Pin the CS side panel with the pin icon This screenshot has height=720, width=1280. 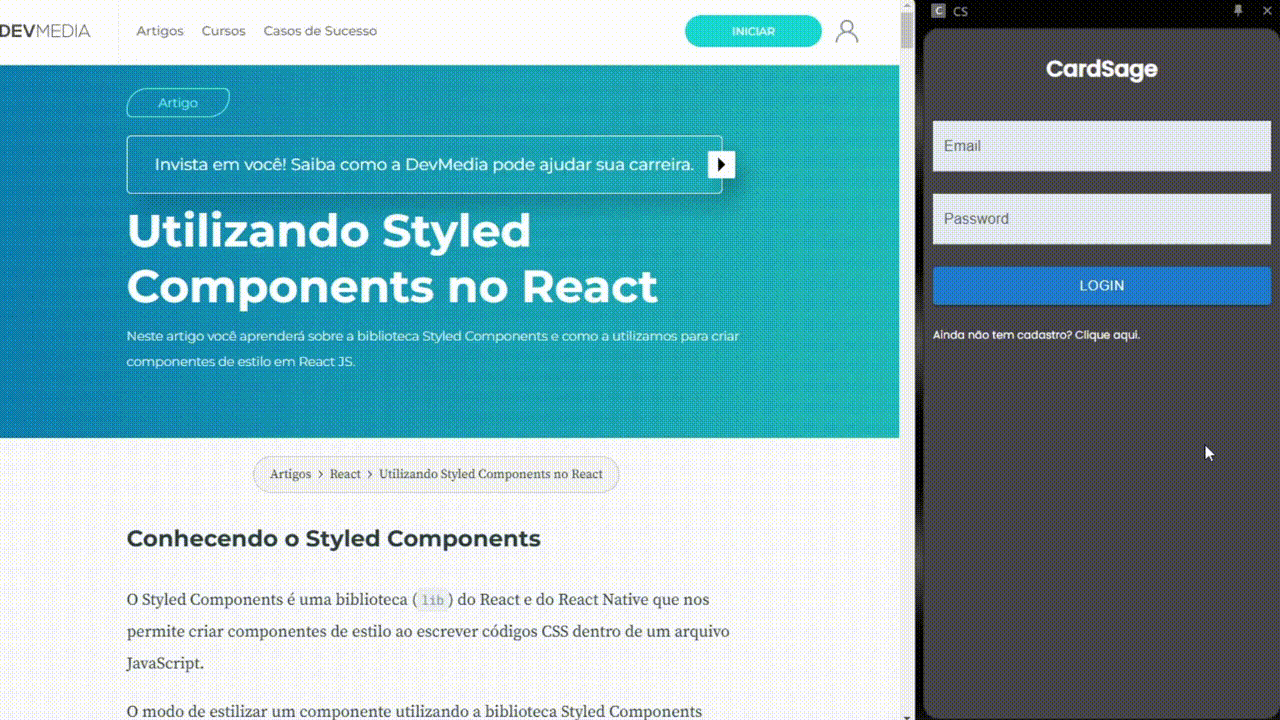click(1238, 10)
